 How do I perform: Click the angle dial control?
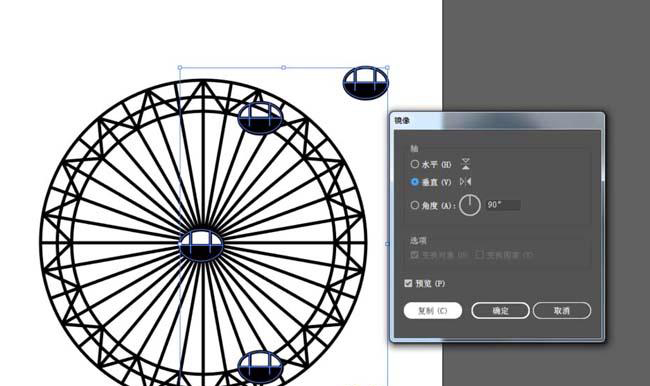click(x=470, y=205)
